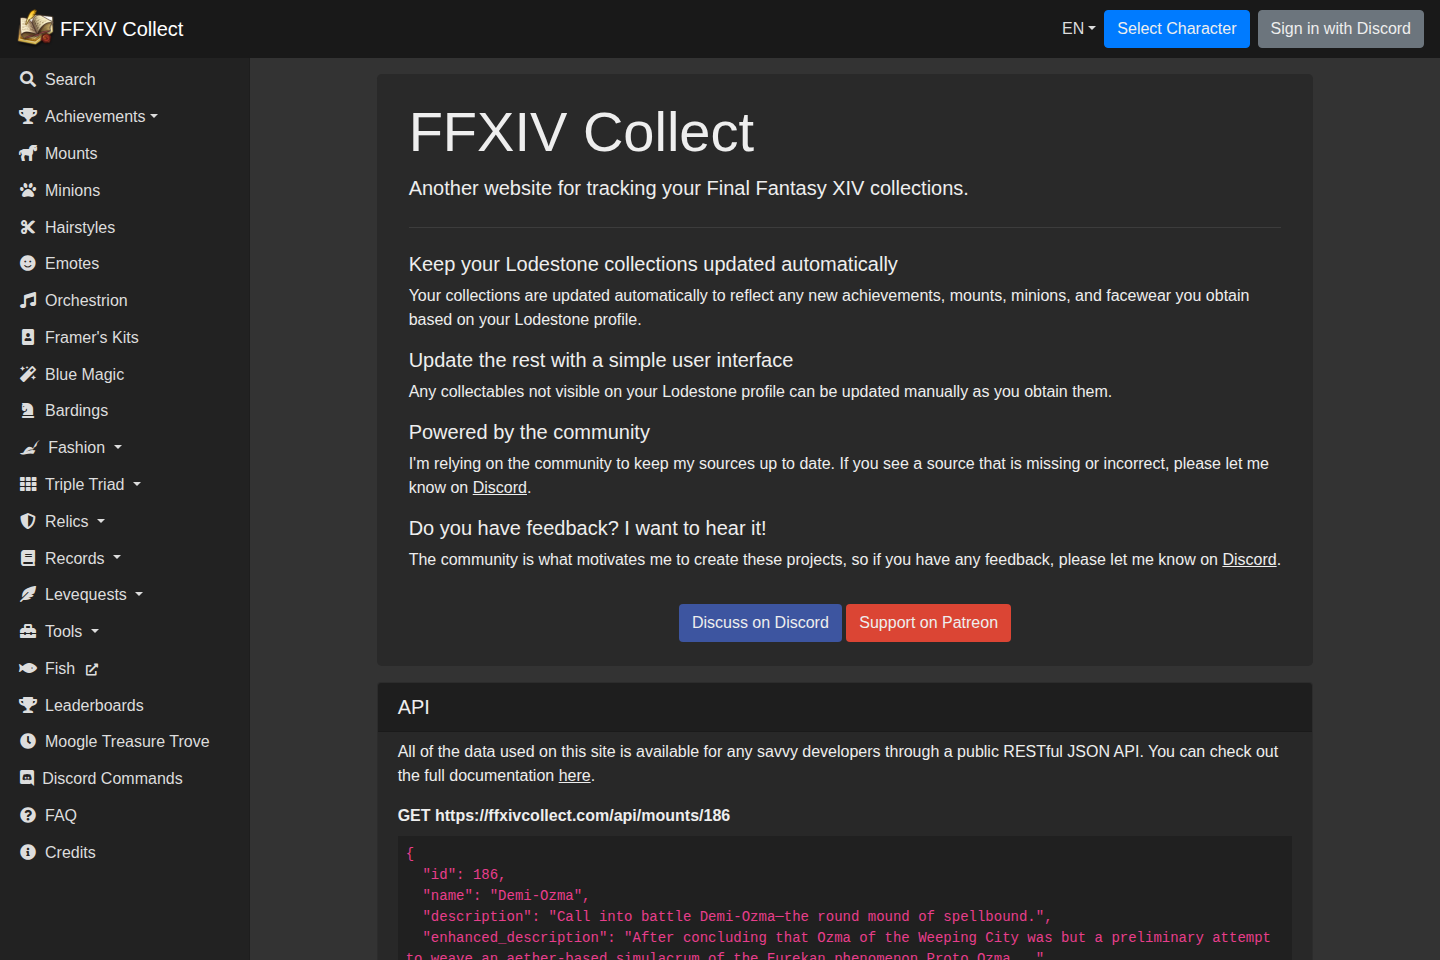Open Orchestrion via the music note icon
Viewport: 1440px width, 960px height.
28,300
